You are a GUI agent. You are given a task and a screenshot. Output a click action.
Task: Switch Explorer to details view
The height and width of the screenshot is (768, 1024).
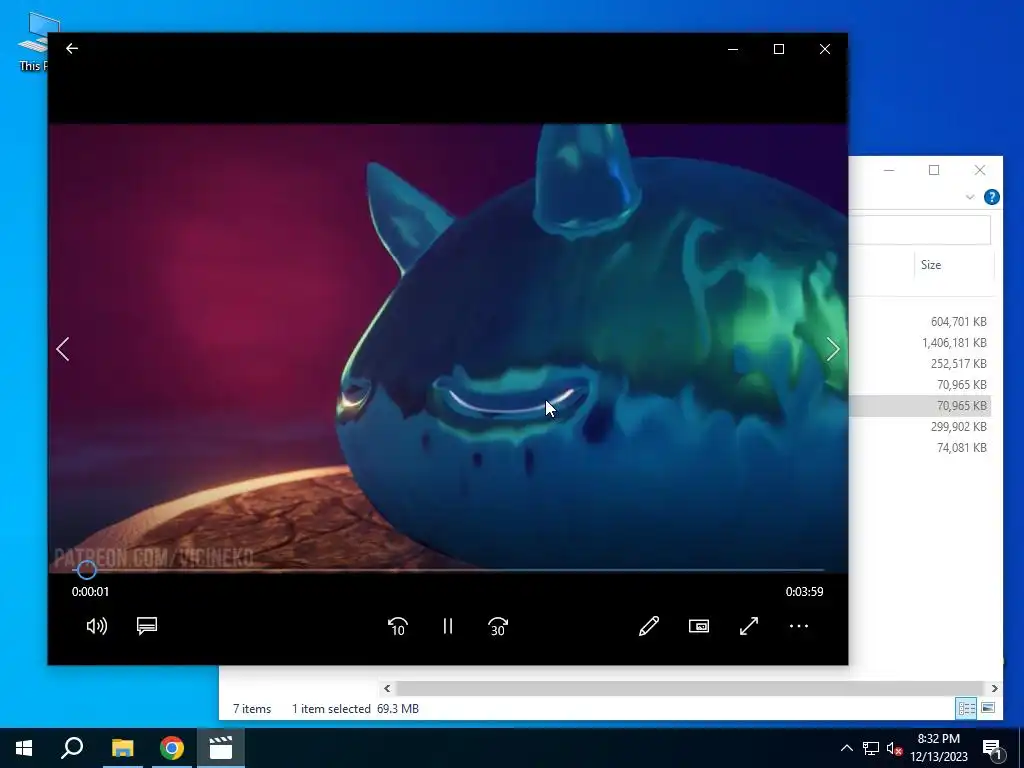point(966,709)
